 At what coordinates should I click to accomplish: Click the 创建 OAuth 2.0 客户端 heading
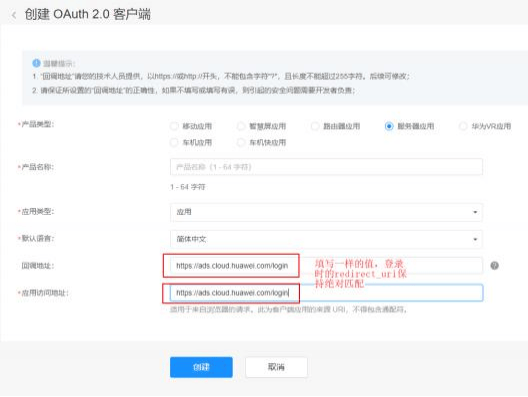pos(88,14)
